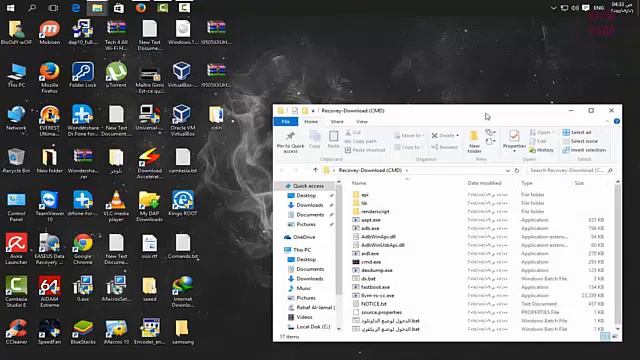Open Camtasia Studio 8 desktop icon
This screenshot has height=360, width=640.
[16, 291]
